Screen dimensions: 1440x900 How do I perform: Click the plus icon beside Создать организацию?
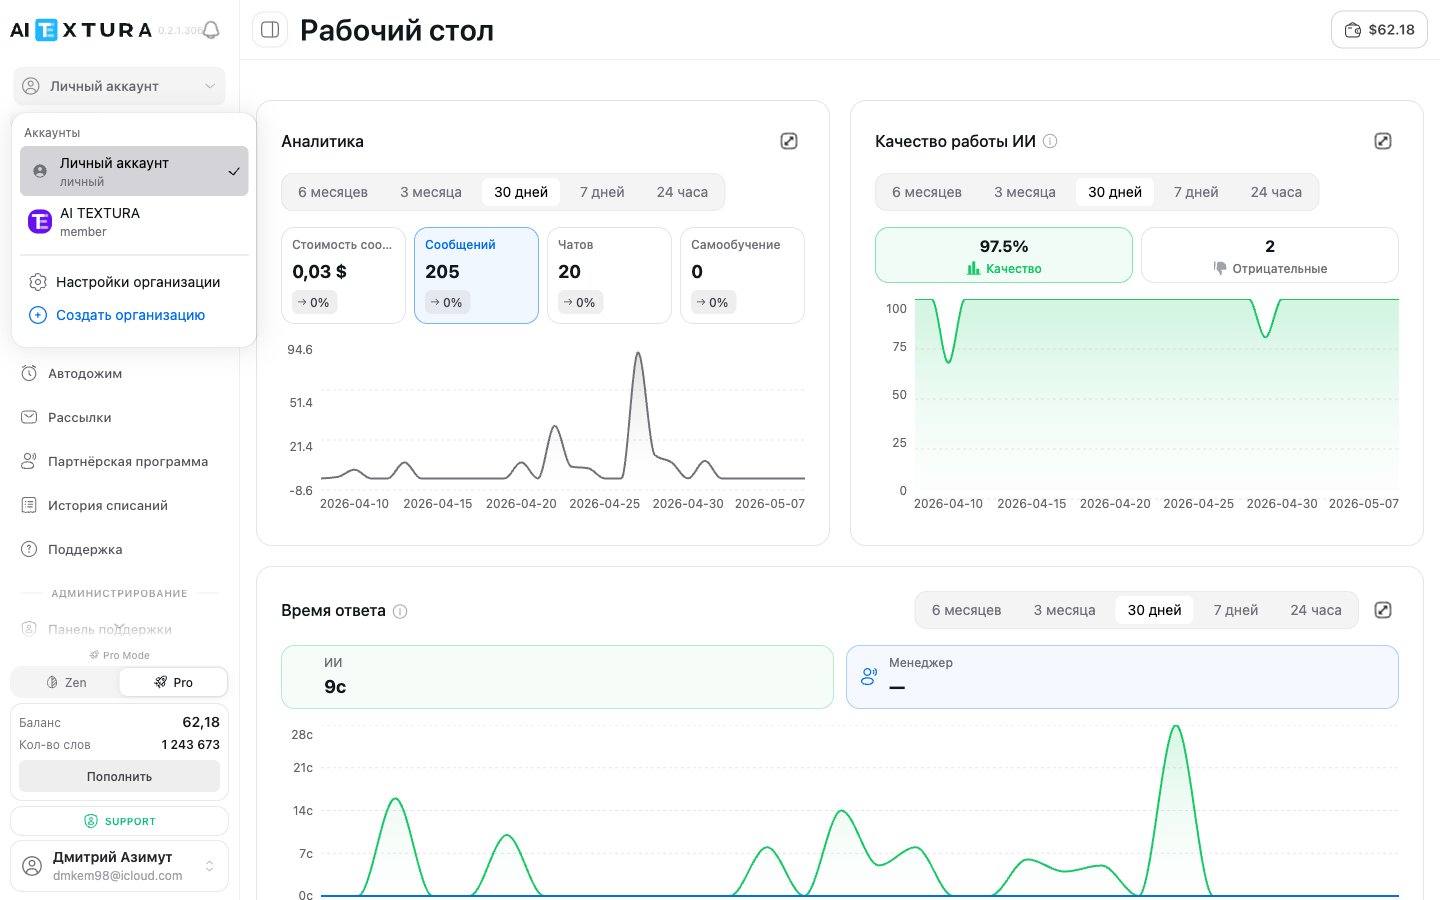pos(38,315)
